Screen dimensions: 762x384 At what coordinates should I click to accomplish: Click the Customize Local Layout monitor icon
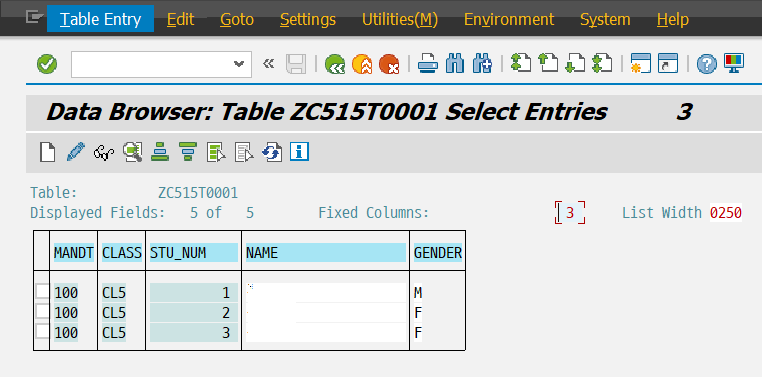point(734,64)
